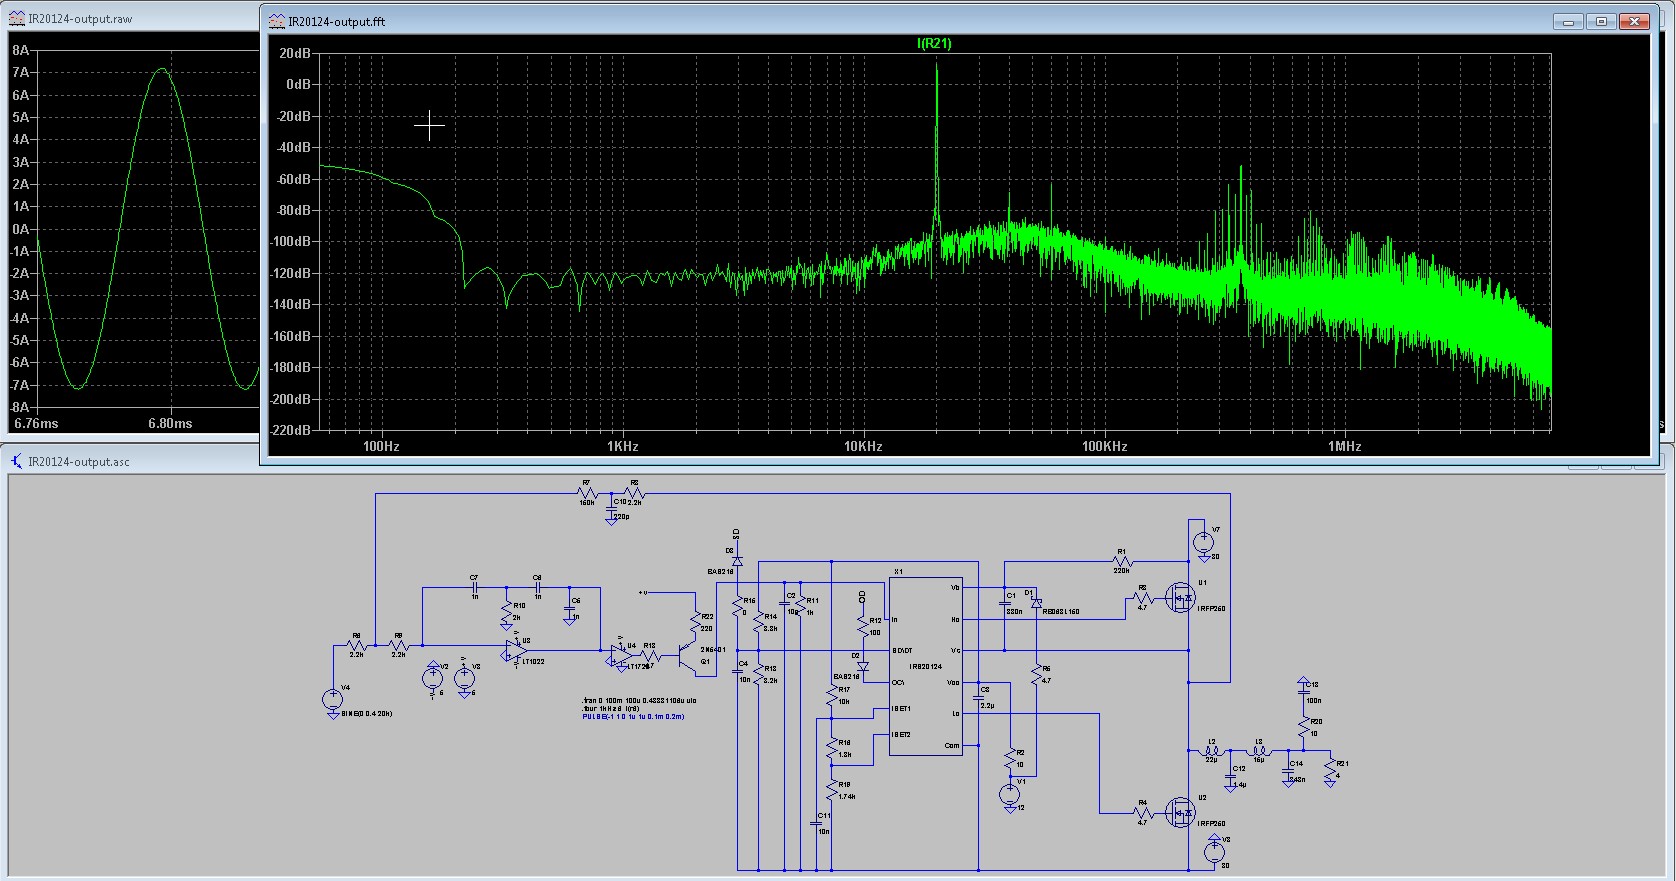This screenshot has width=1676, height=881.
Task: Click the -100dB label on FFT vertical axis
Action: coord(290,241)
